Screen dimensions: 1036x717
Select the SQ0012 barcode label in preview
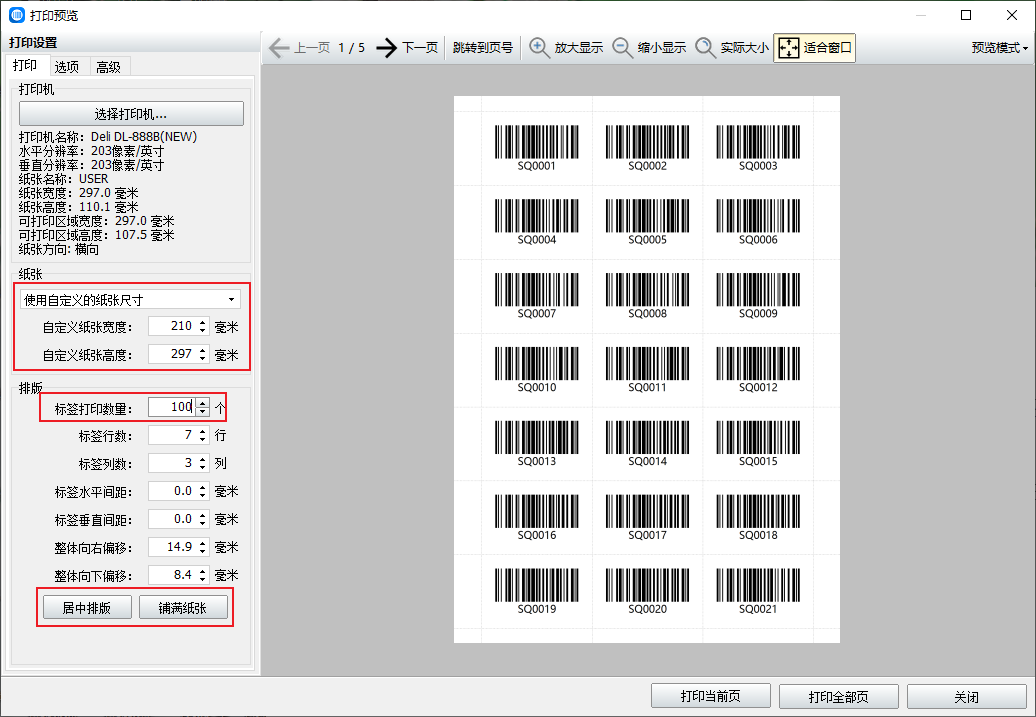(x=758, y=369)
